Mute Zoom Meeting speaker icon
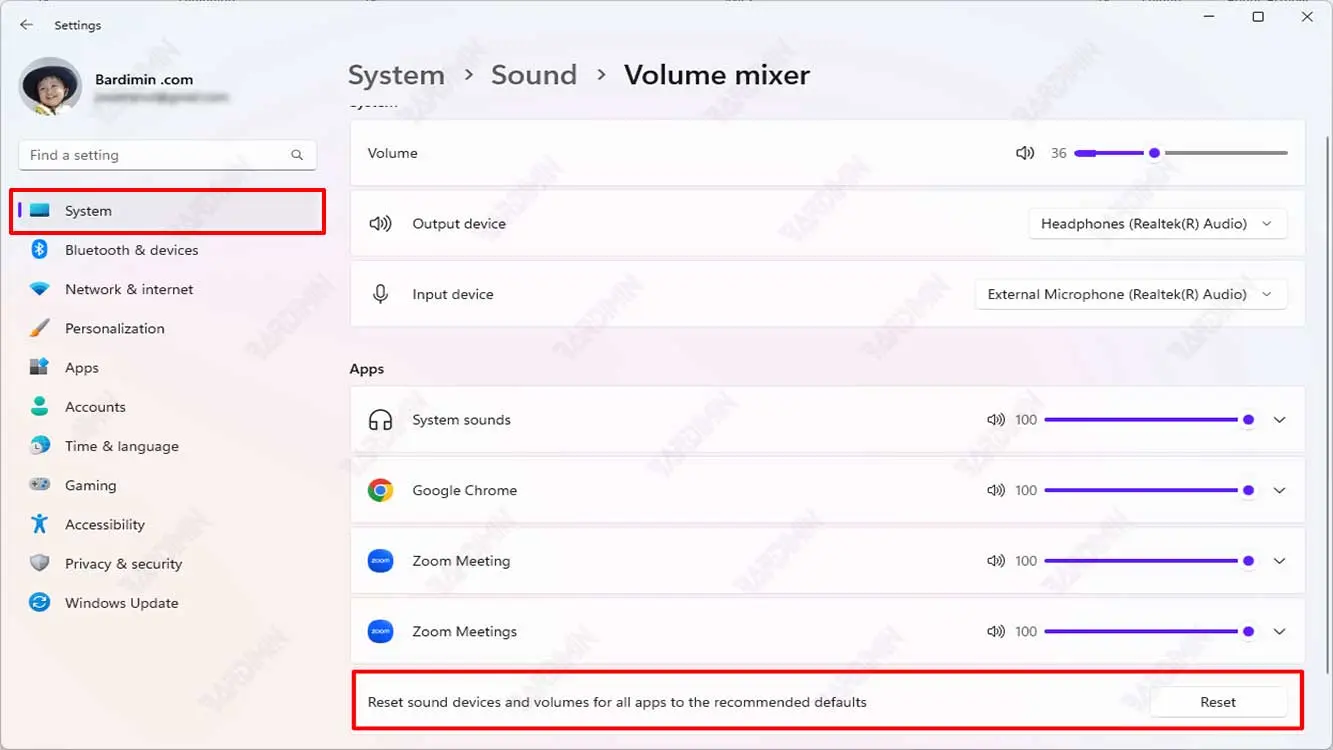The width and height of the screenshot is (1333, 750). click(x=995, y=561)
